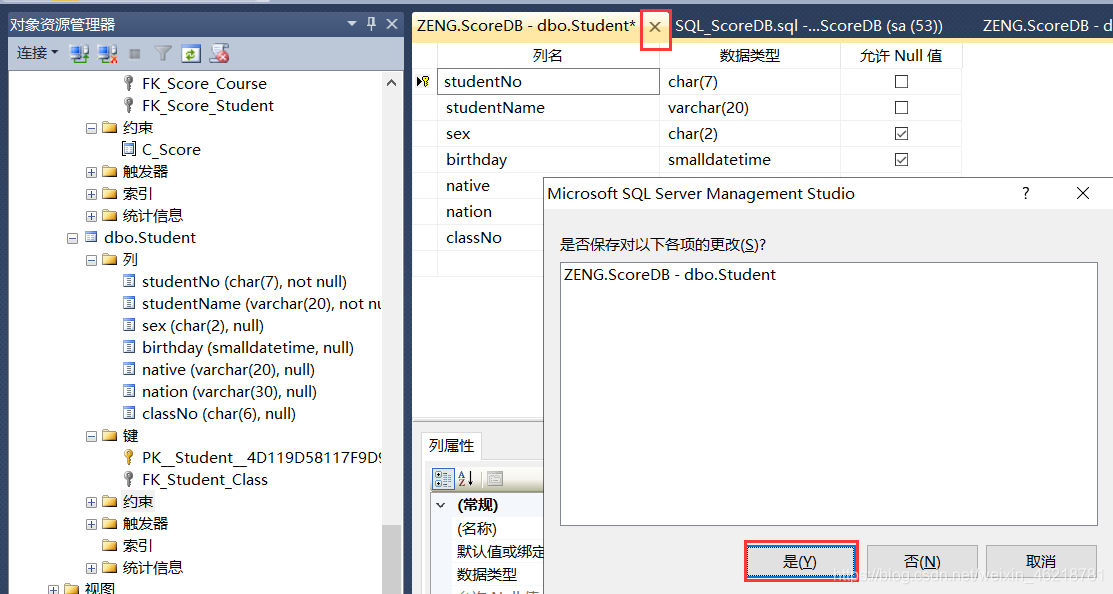Viewport: 1113px width, 594px height.
Task: Click the delete script icon in Object Explorer toolbar
Action: pos(219,54)
